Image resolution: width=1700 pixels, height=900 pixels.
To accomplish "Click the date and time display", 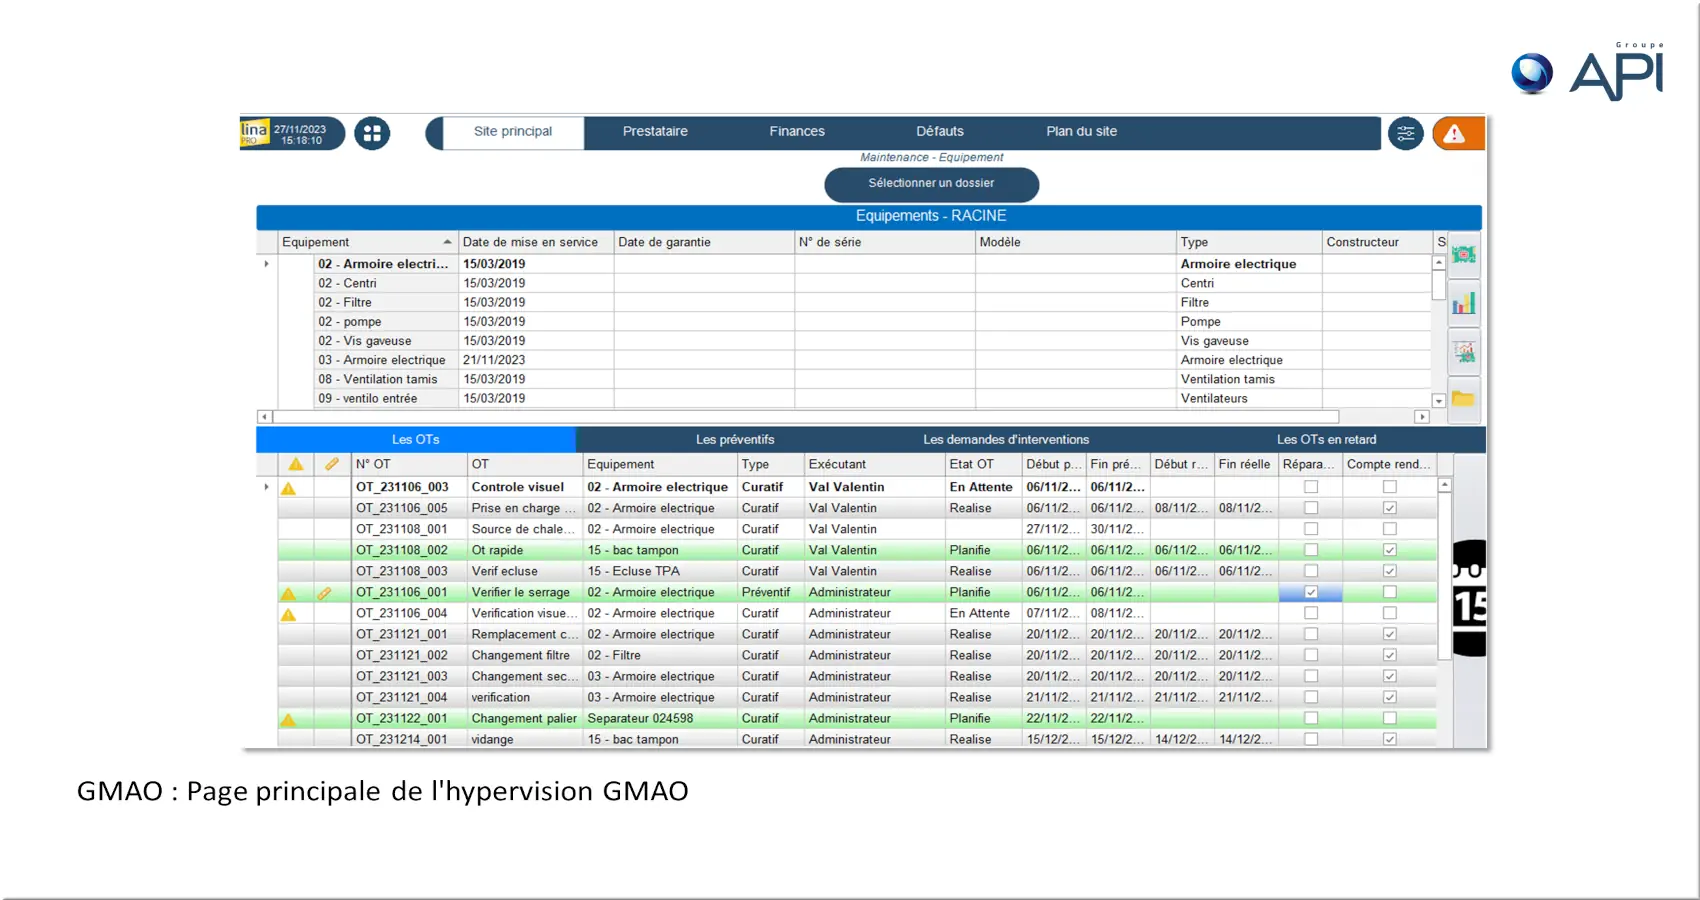I will pos(300,135).
